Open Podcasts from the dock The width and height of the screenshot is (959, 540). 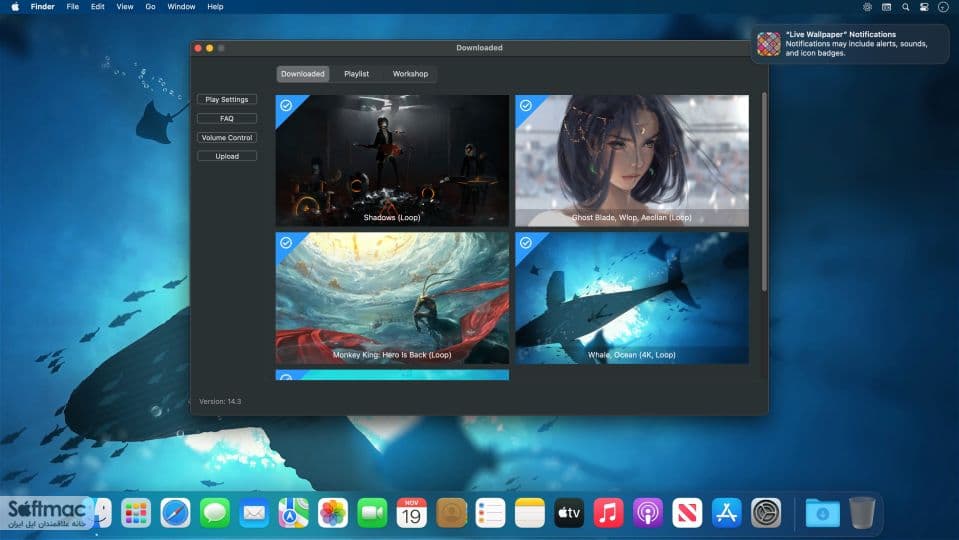pyautogui.click(x=648, y=512)
